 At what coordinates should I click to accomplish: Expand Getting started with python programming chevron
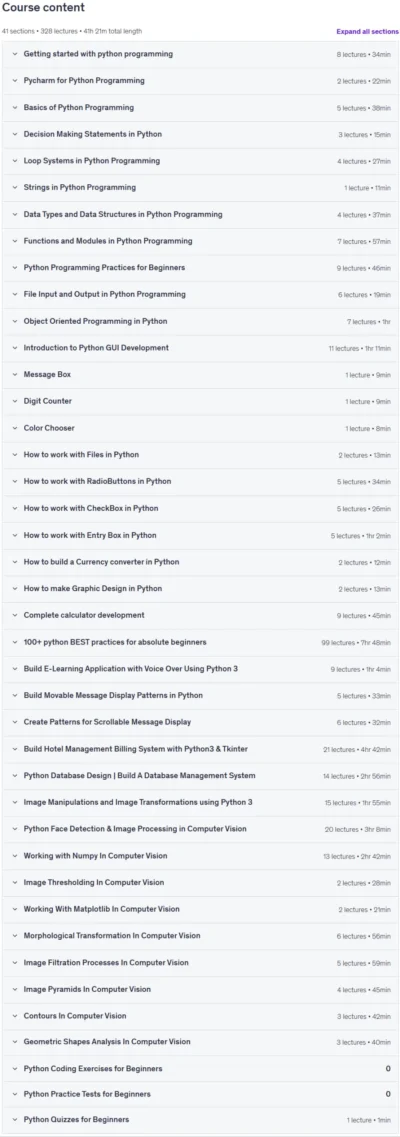[14, 54]
